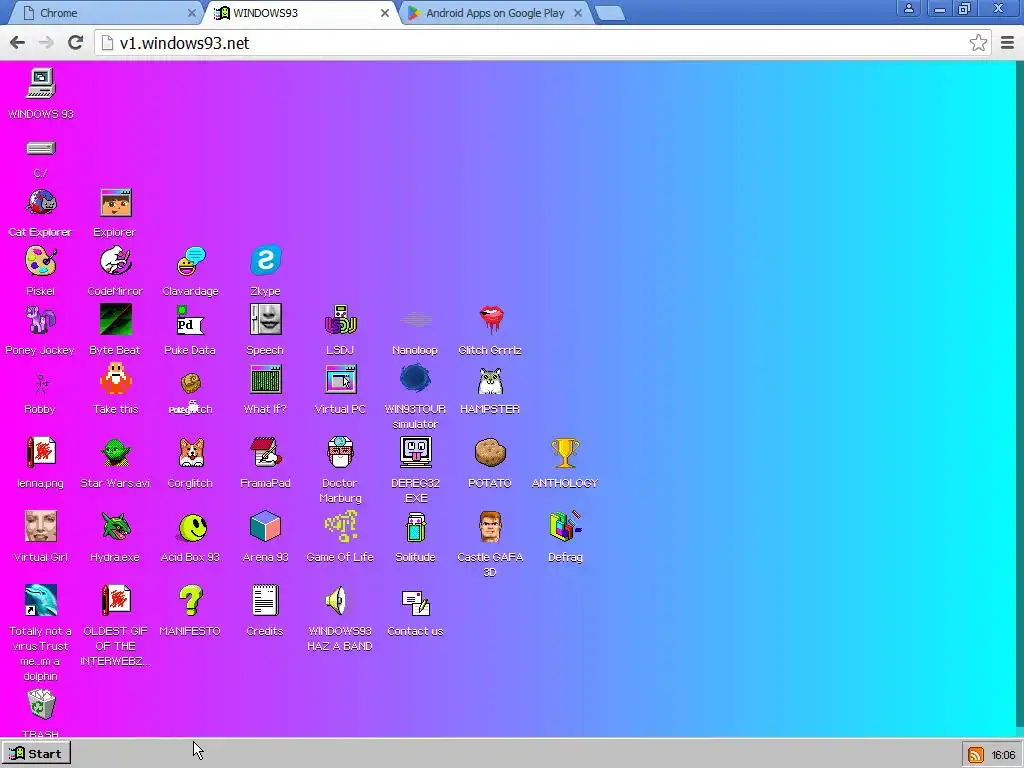The height and width of the screenshot is (768, 1024).
Task: Open the MANIFESTO question mark icon
Action: (x=191, y=600)
